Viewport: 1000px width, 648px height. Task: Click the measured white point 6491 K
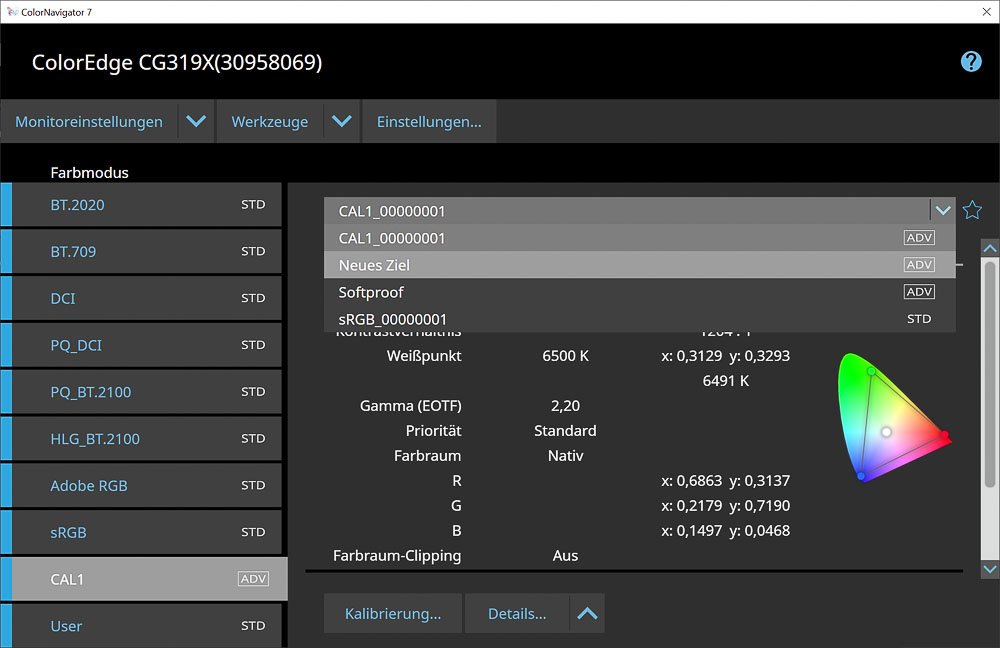[726, 381]
